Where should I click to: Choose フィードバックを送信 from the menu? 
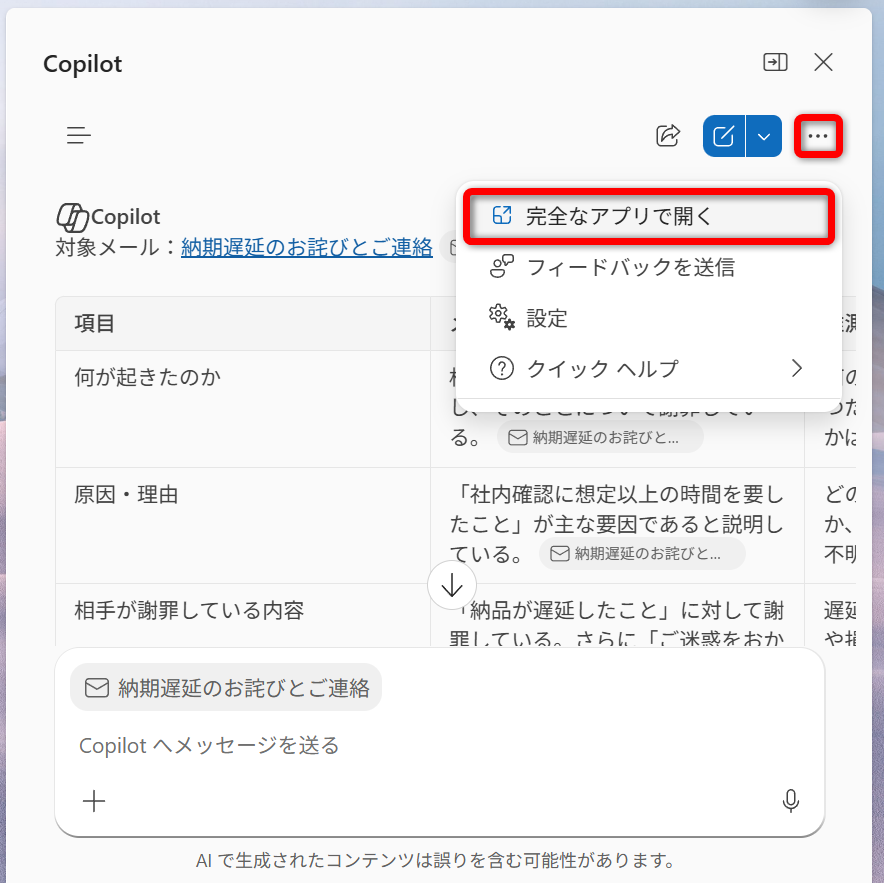[x=649, y=267]
